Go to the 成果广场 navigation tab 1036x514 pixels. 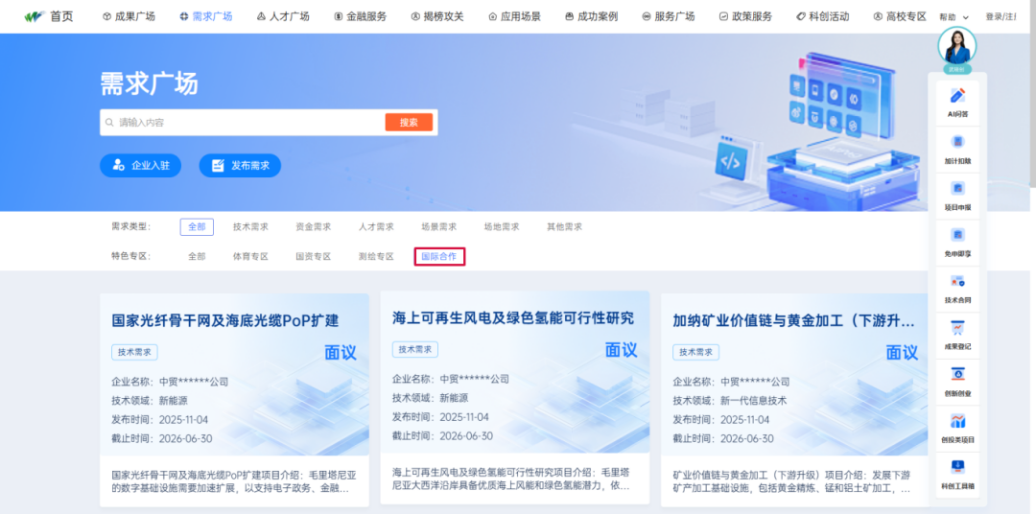[129, 16]
